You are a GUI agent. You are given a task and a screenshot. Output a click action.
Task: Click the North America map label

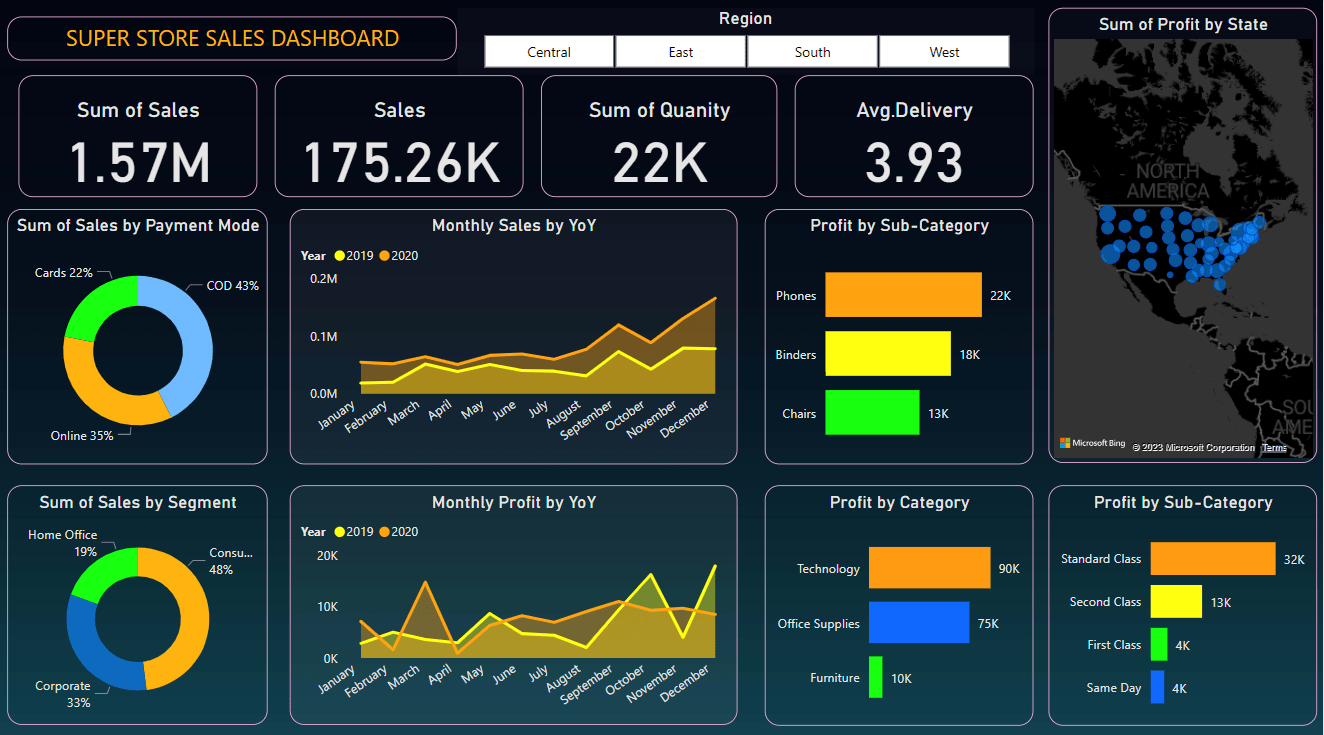[1168, 181]
